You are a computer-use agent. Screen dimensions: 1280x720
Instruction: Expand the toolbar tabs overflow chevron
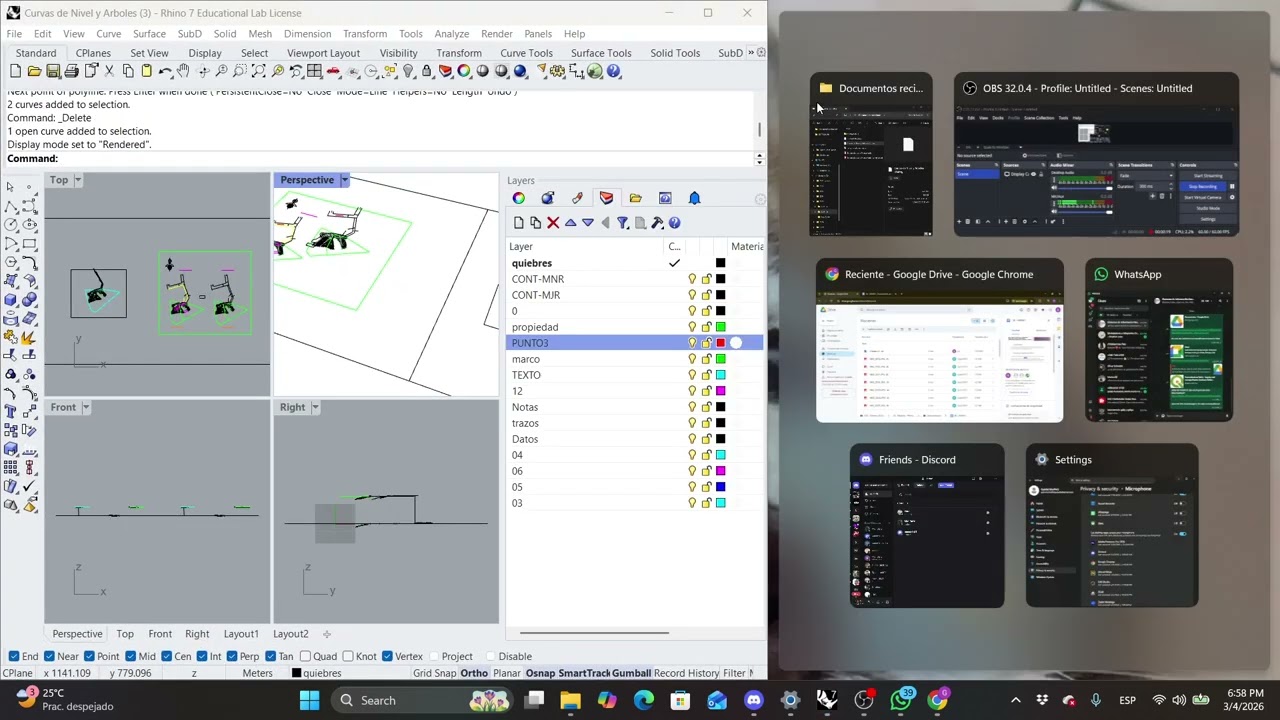751,53
